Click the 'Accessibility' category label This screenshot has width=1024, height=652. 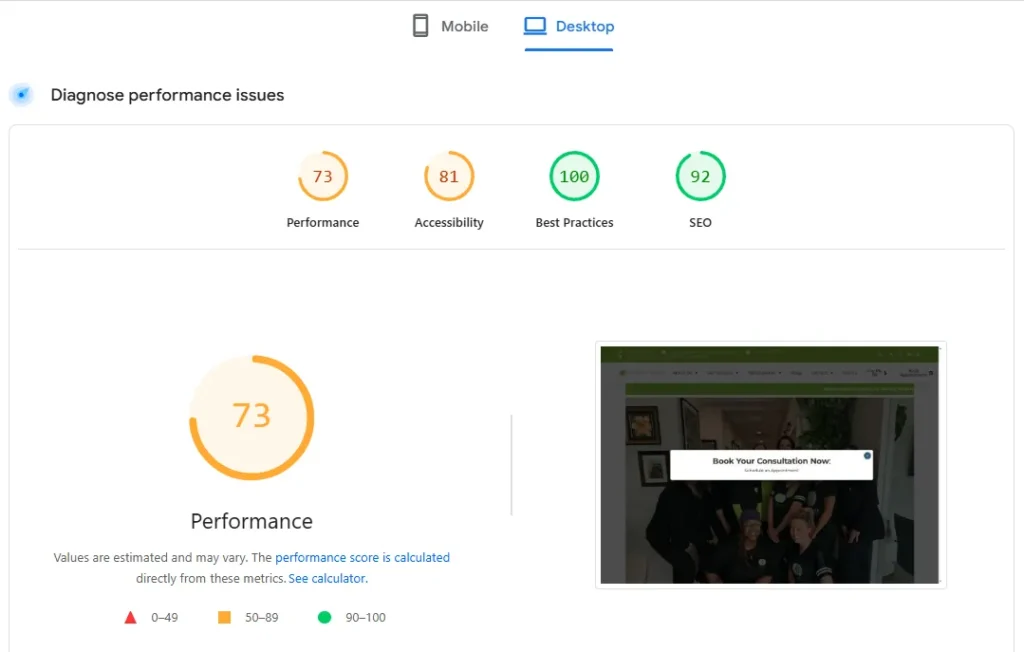449,223
